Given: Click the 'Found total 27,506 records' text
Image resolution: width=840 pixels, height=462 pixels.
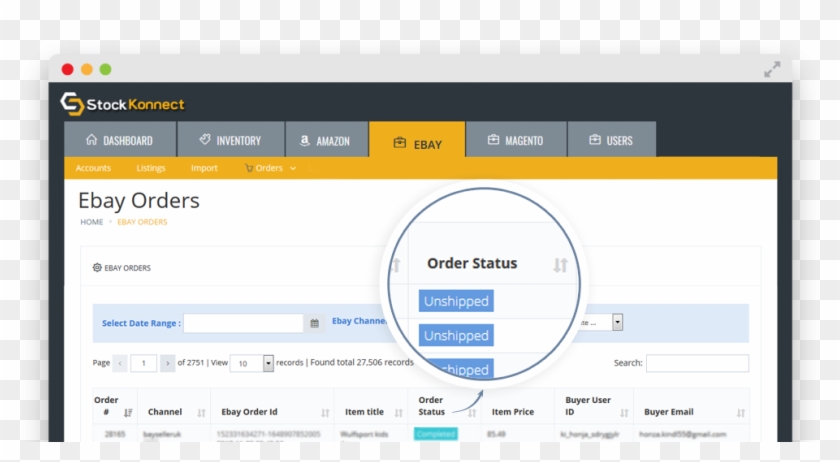Looking at the screenshot, I should tap(362, 362).
